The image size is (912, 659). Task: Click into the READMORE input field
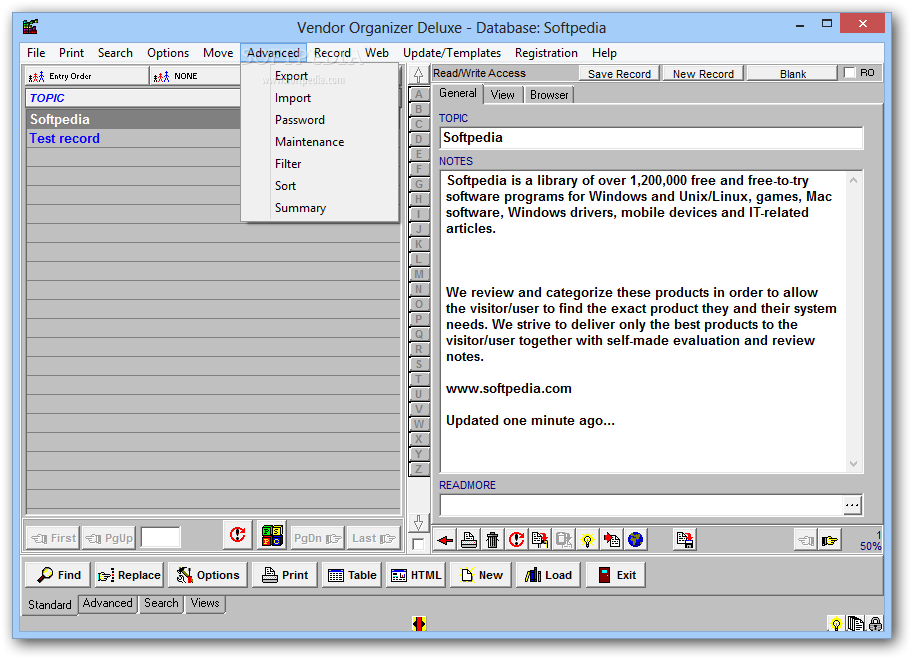click(642, 505)
